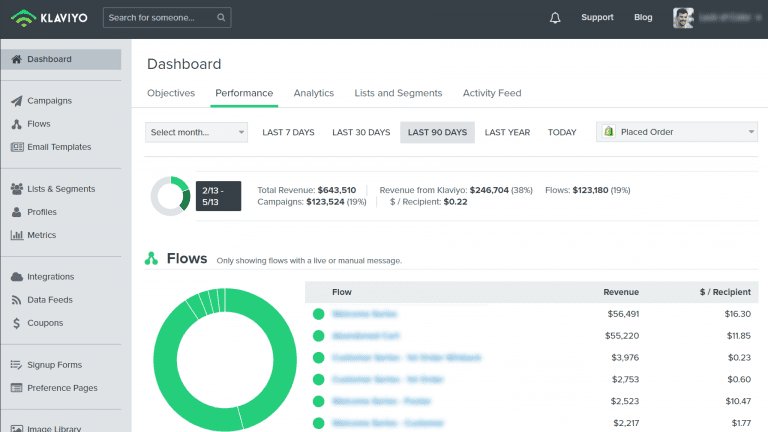Select Lists & Segments sidebar item
Screen dimensions: 768x432
coord(61,188)
